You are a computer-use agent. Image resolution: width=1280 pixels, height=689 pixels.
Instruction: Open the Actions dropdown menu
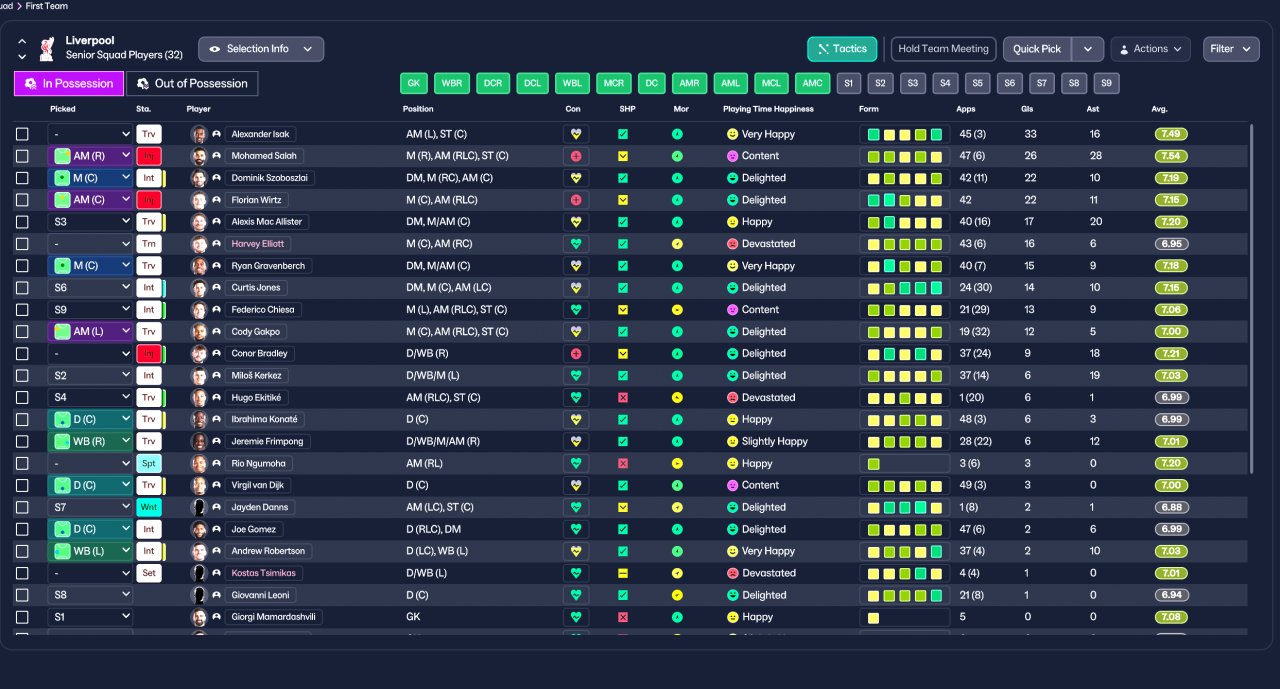pos(1150,49)
